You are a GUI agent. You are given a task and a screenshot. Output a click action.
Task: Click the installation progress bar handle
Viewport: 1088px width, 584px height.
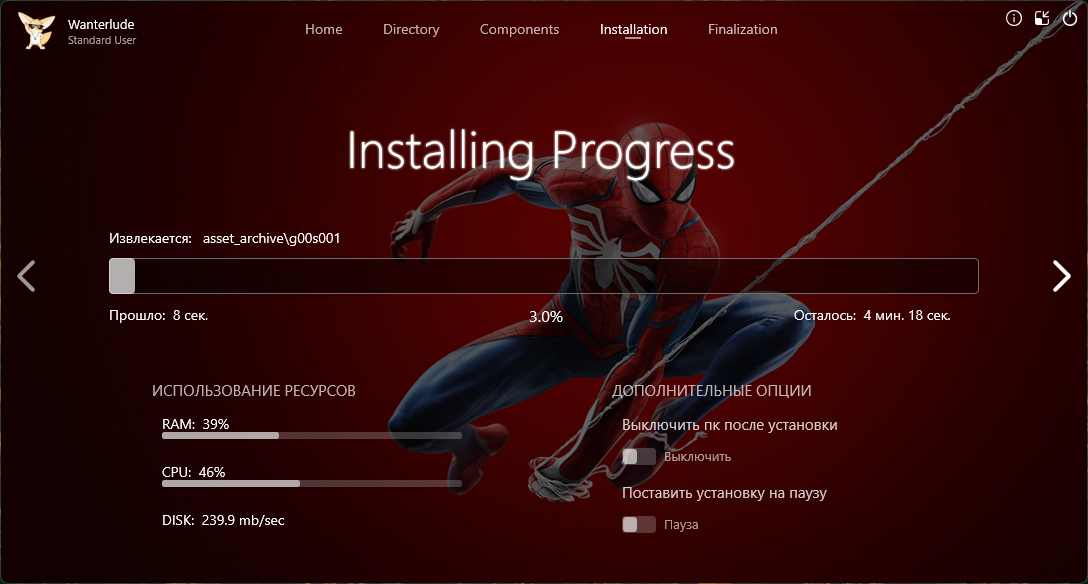click(122, 276)
